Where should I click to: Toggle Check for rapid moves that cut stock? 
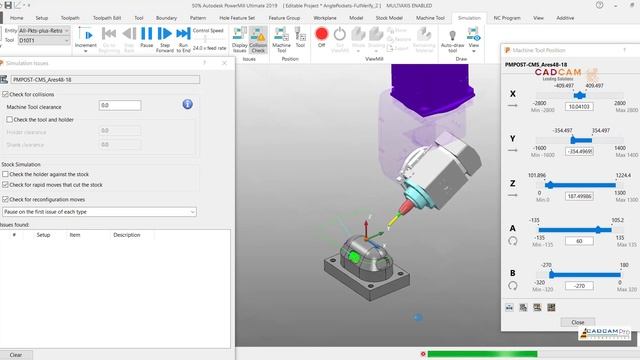pos(5,185)
